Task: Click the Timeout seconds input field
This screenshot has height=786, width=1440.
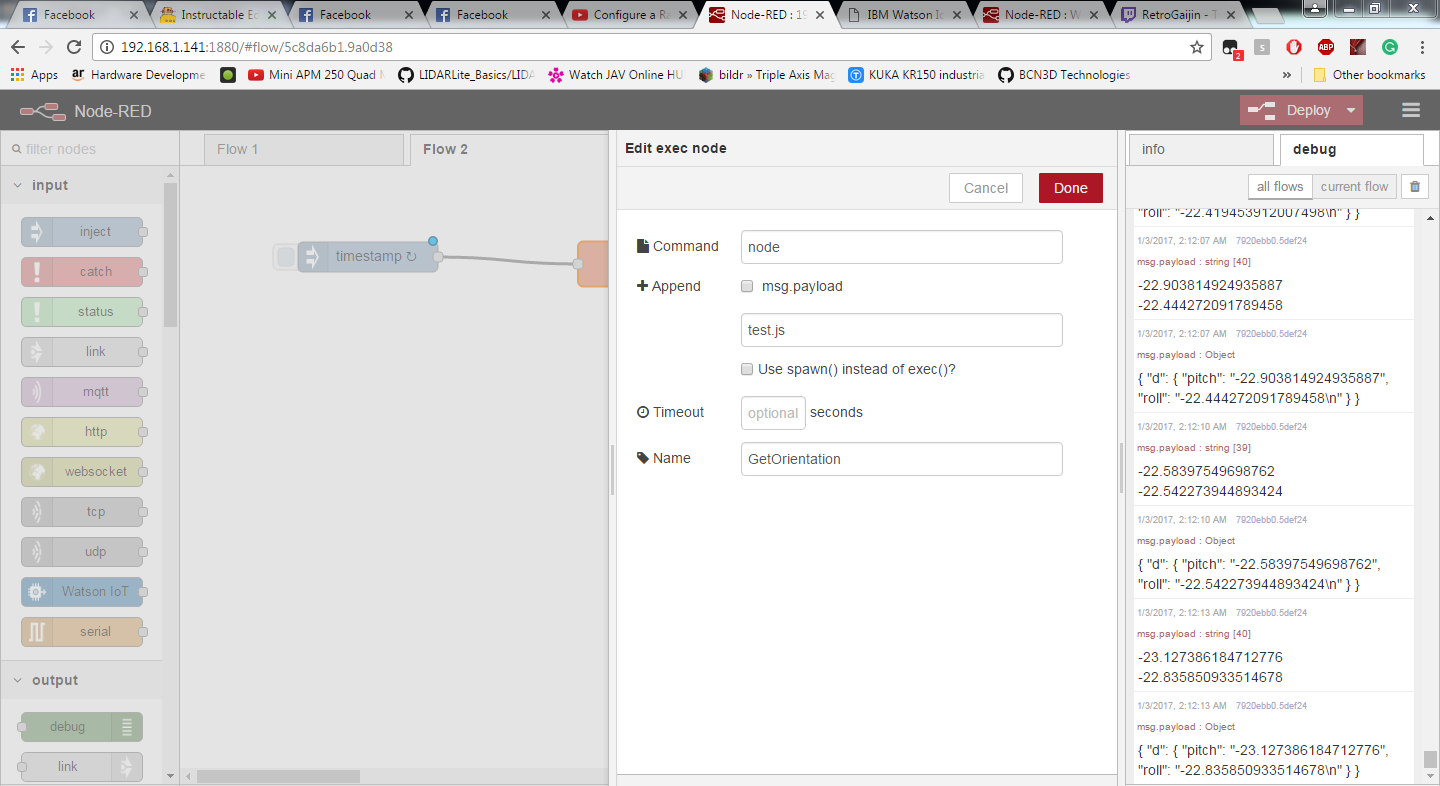Action: (x=773, y=413)
